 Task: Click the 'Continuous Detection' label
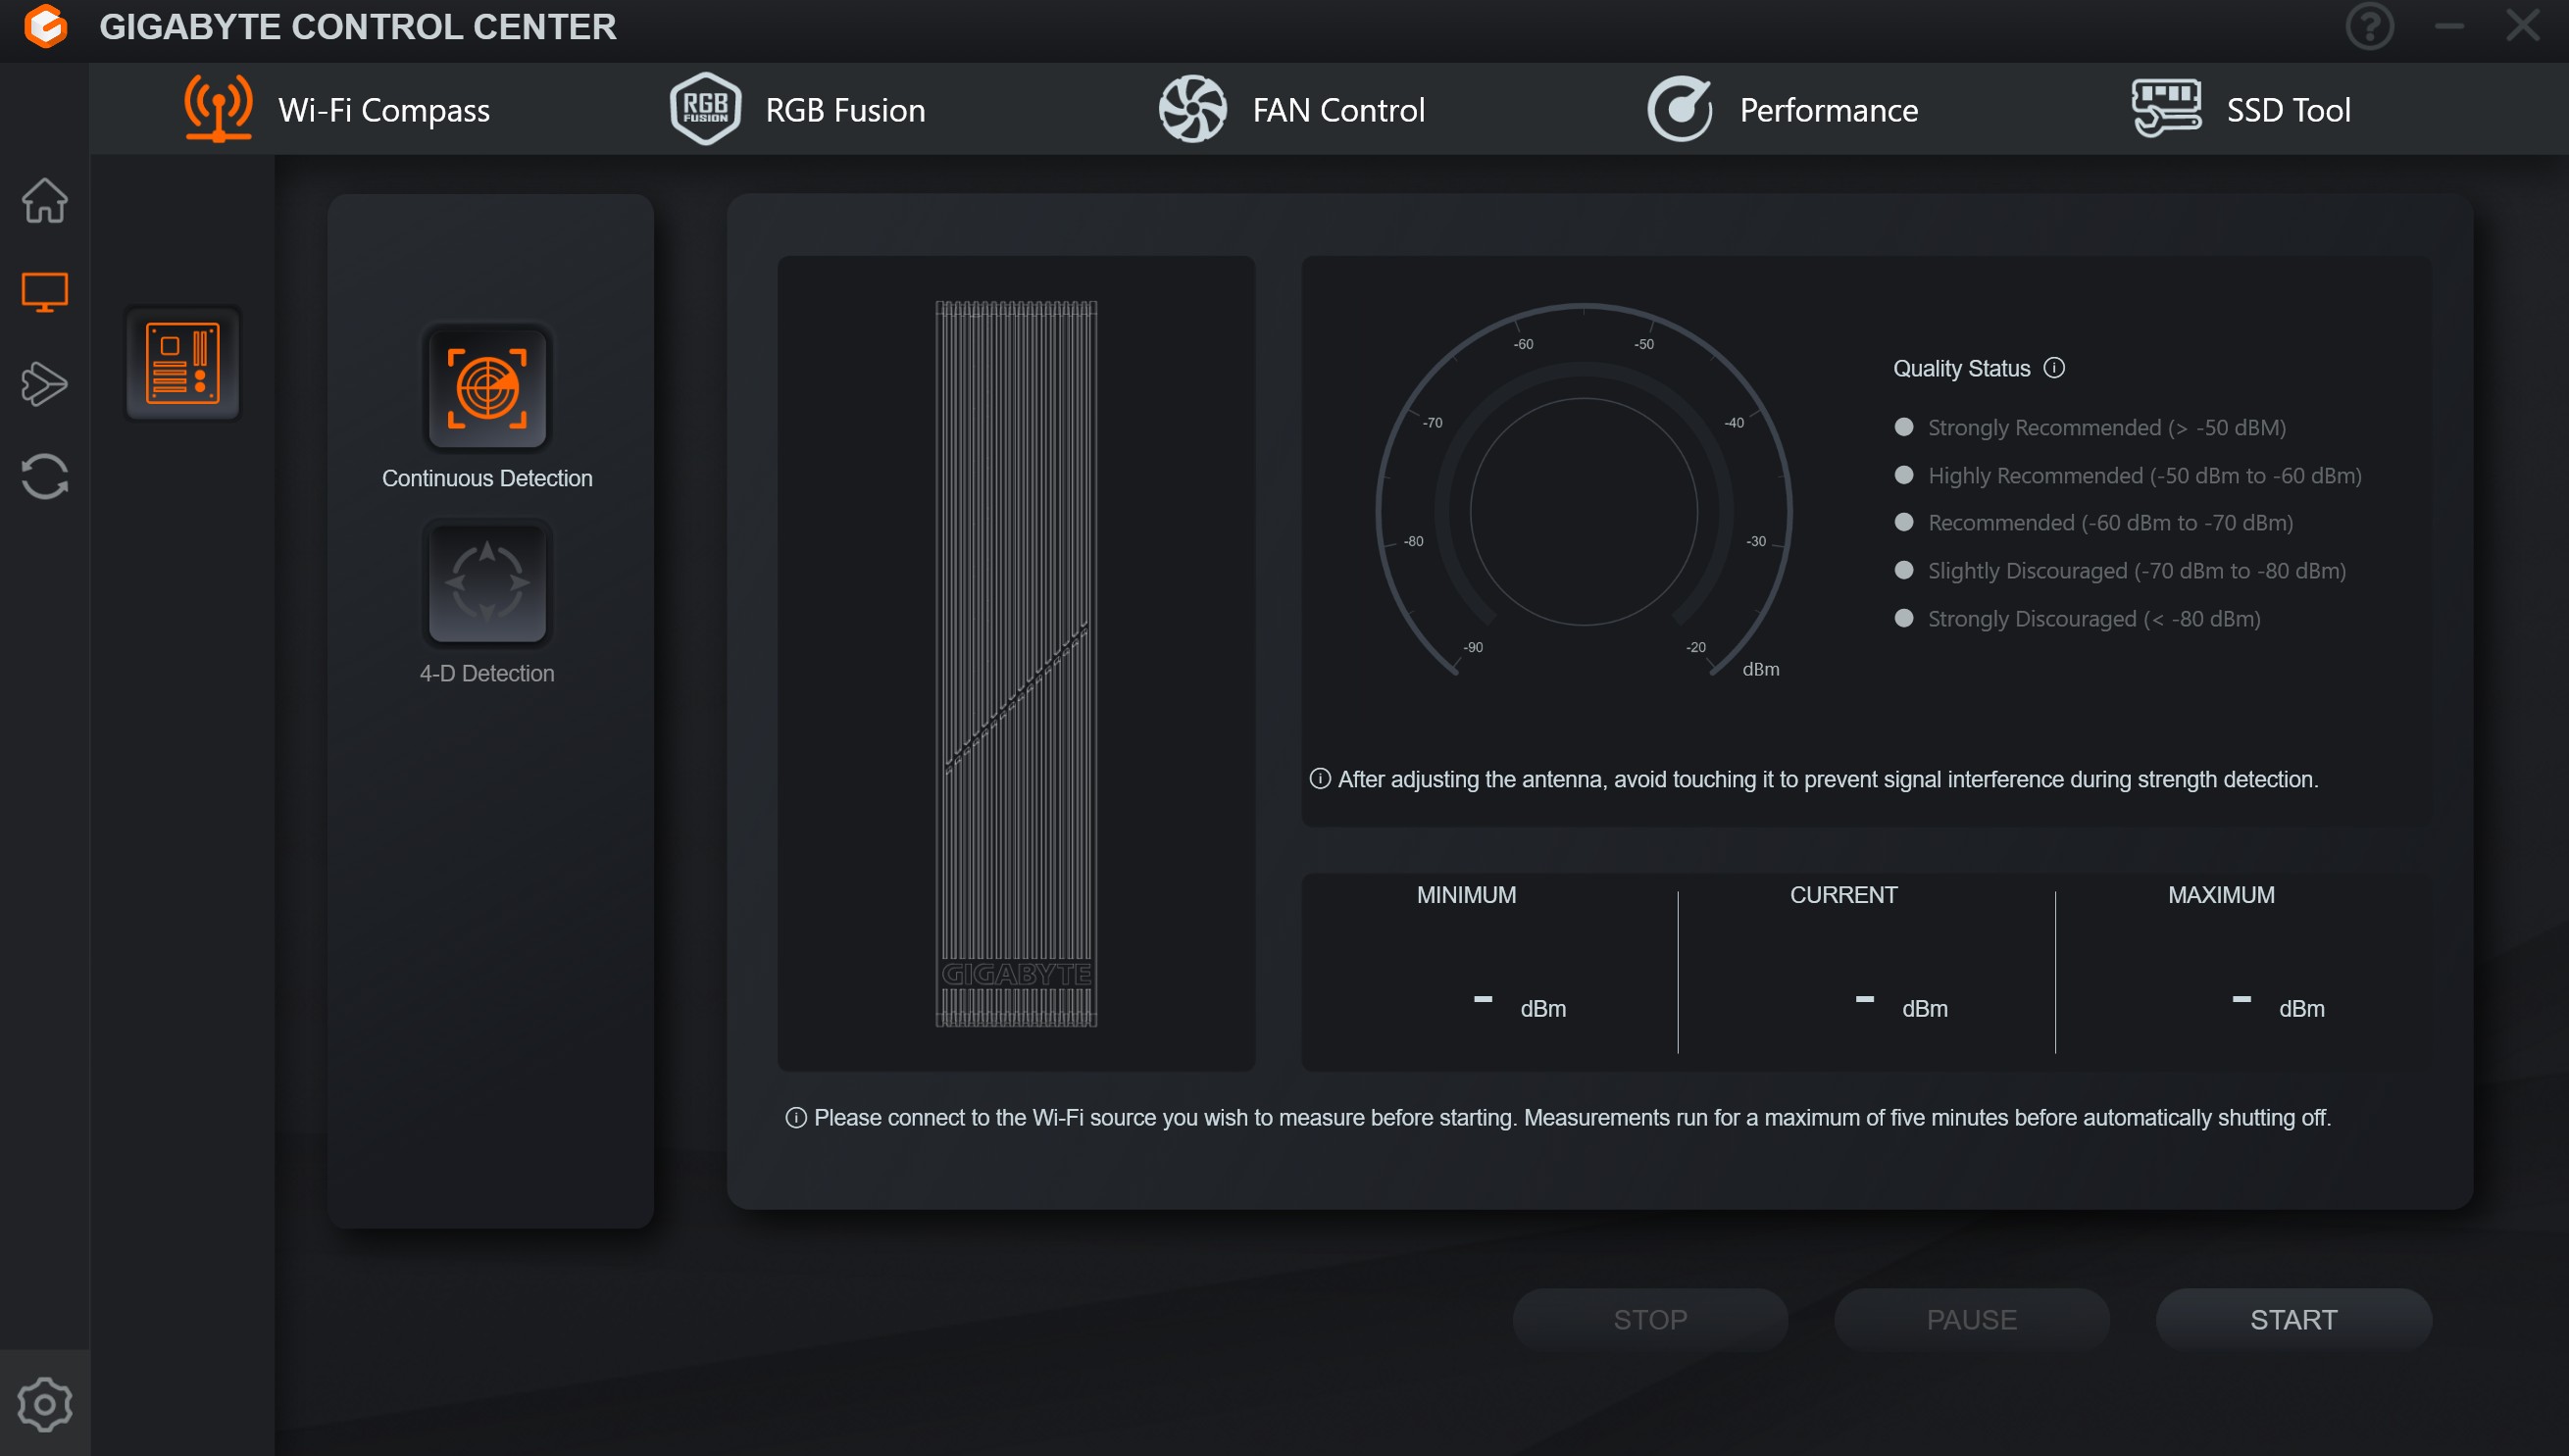tap(487, 478)
